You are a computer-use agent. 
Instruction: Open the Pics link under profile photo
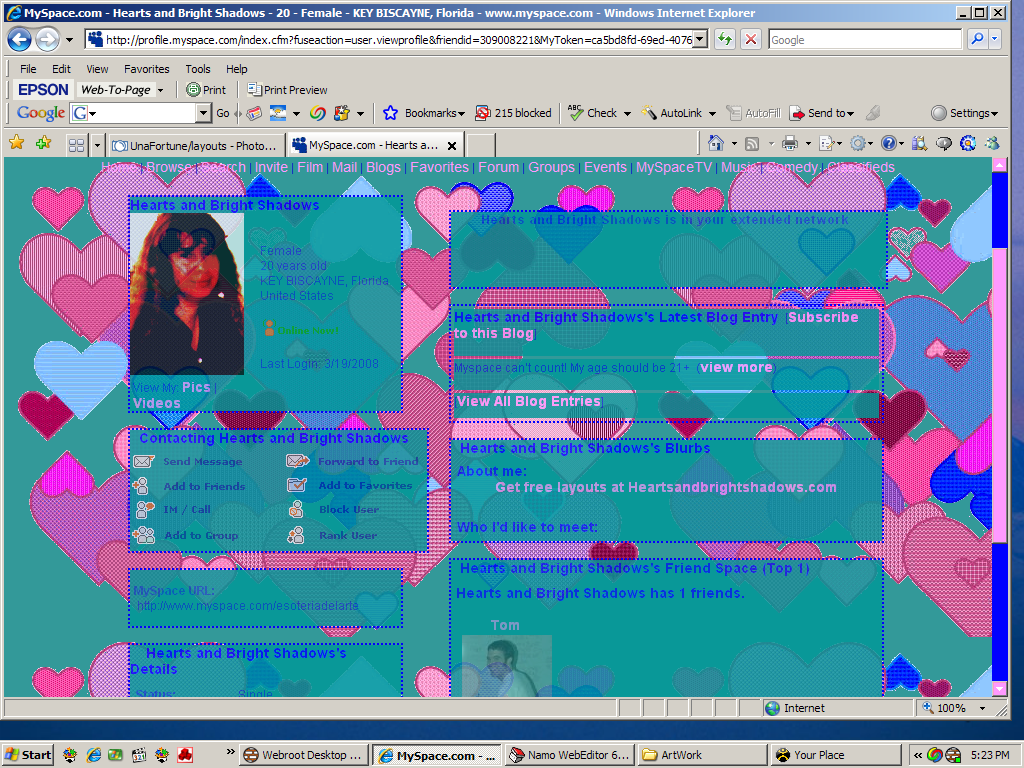196,387
